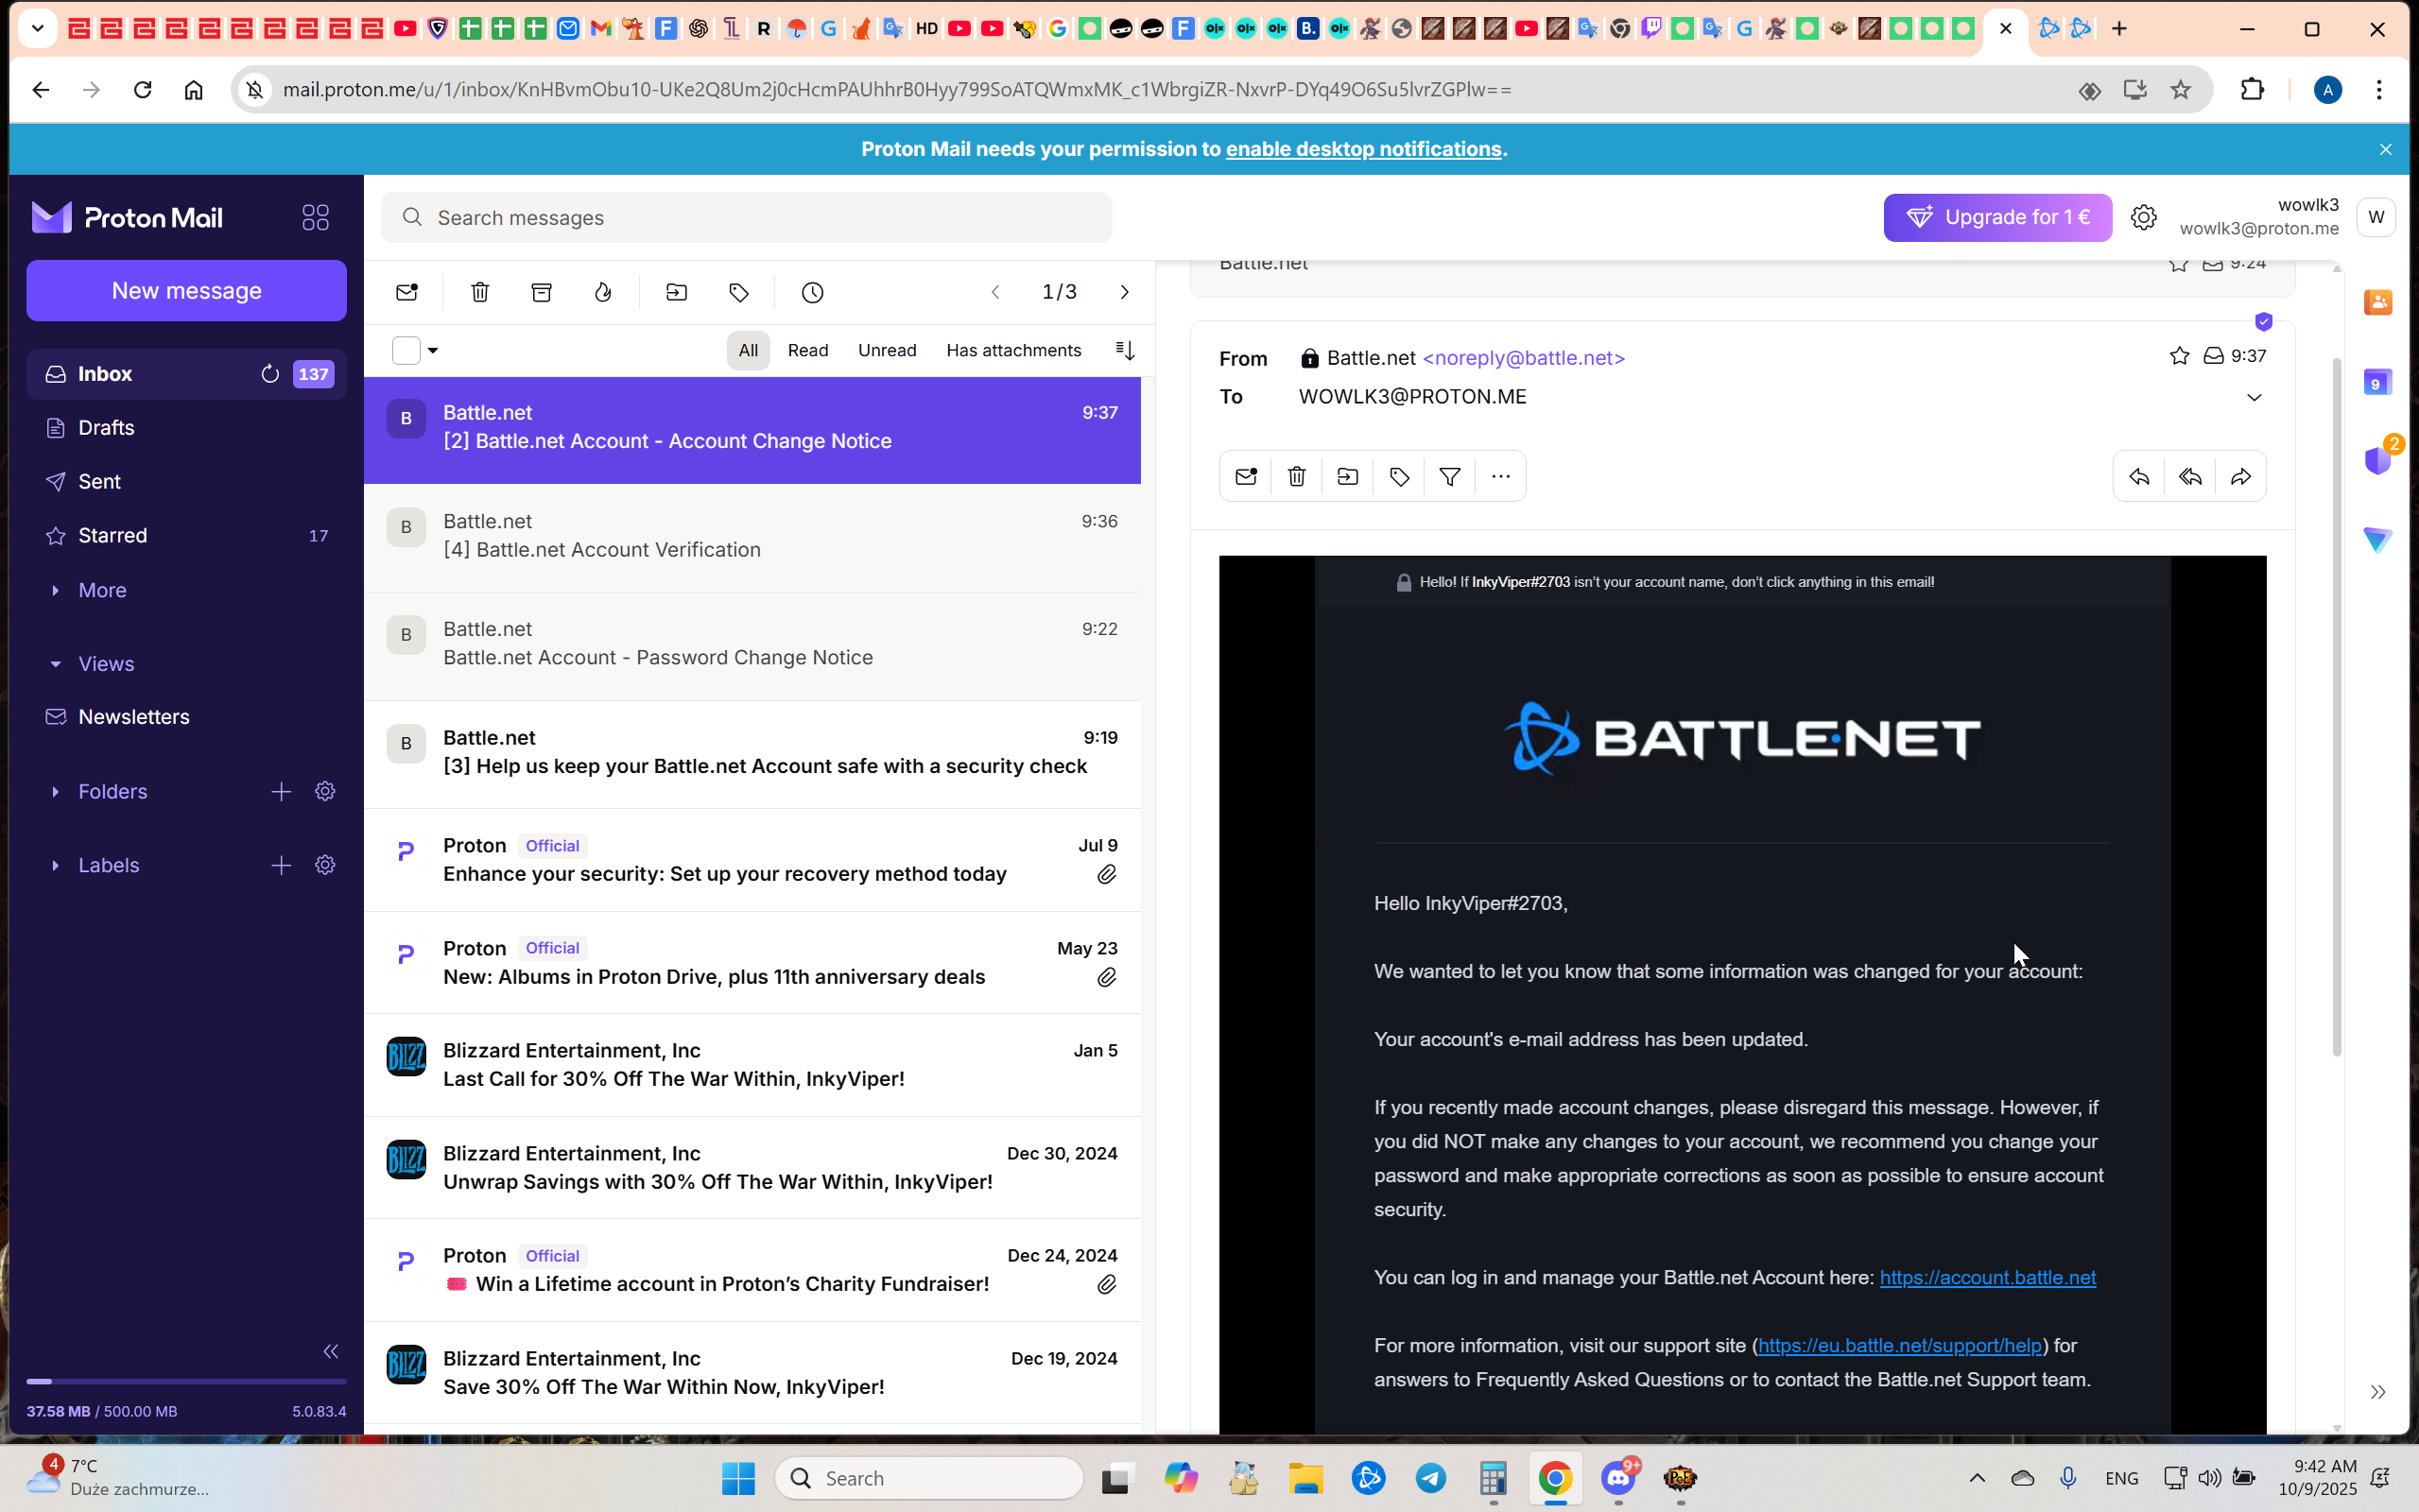Click the New message button

pyautogui.click(x=186, y=291)
